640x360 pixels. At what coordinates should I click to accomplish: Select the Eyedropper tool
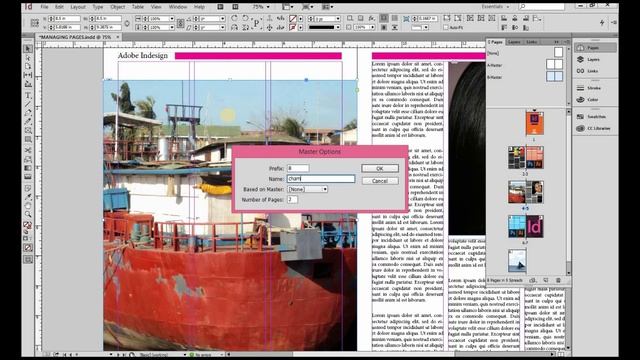(x=28, y=197)
